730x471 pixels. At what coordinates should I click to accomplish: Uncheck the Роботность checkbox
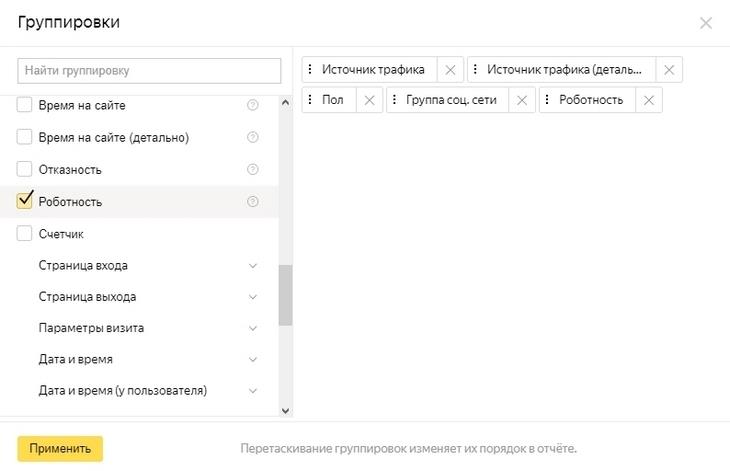[x=25, y=201]
